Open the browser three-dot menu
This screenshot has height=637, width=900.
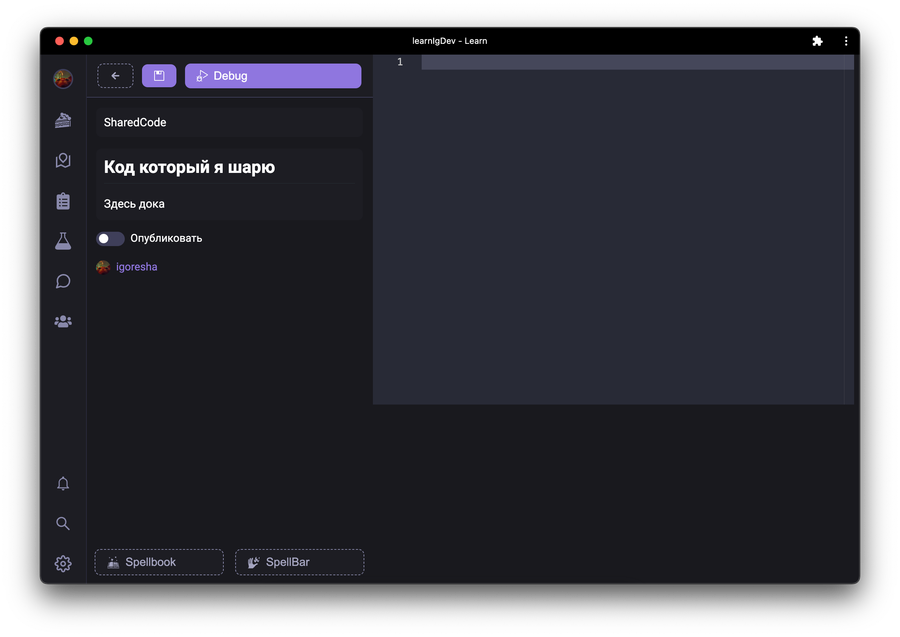coord(846,41)
